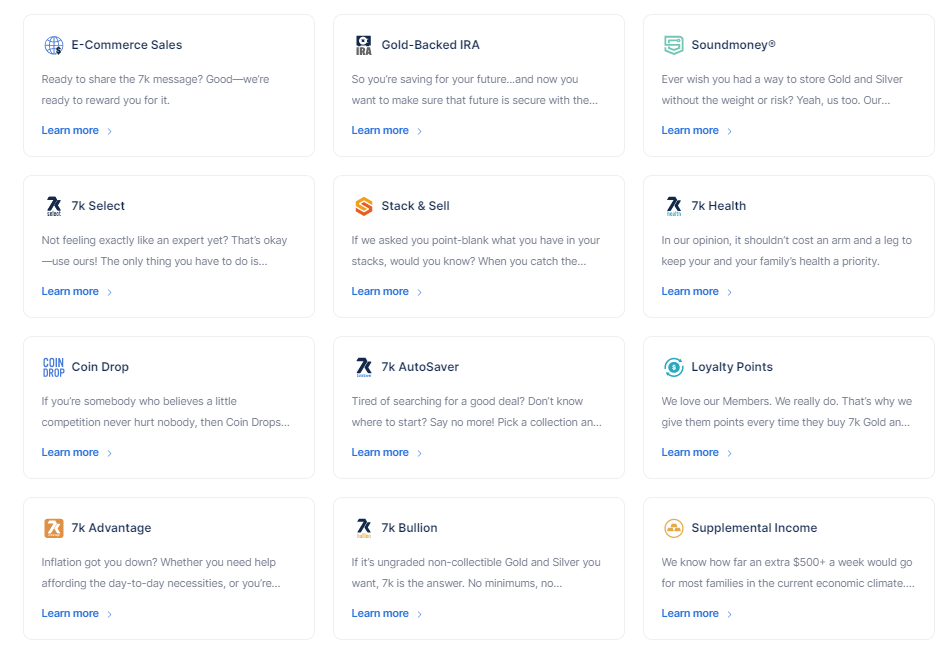Select text "We love our Members. We really do."

[x=750, y=402]
